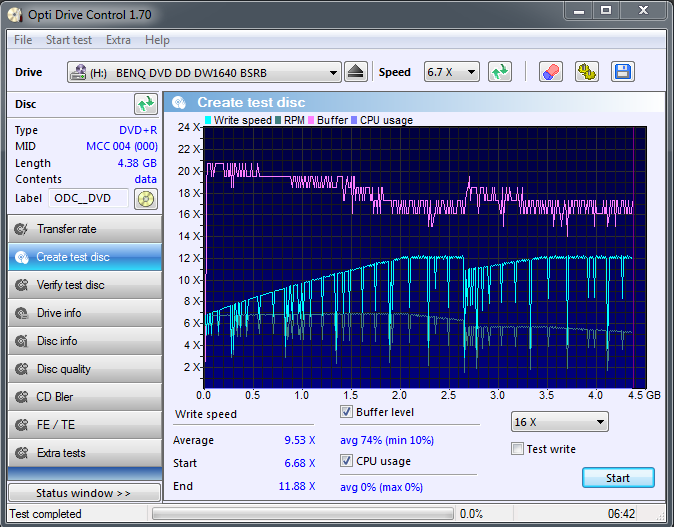Screen dimensions: 674x527
Task: Click the save floppy disk icon
Action: click(x=622, y=72)
